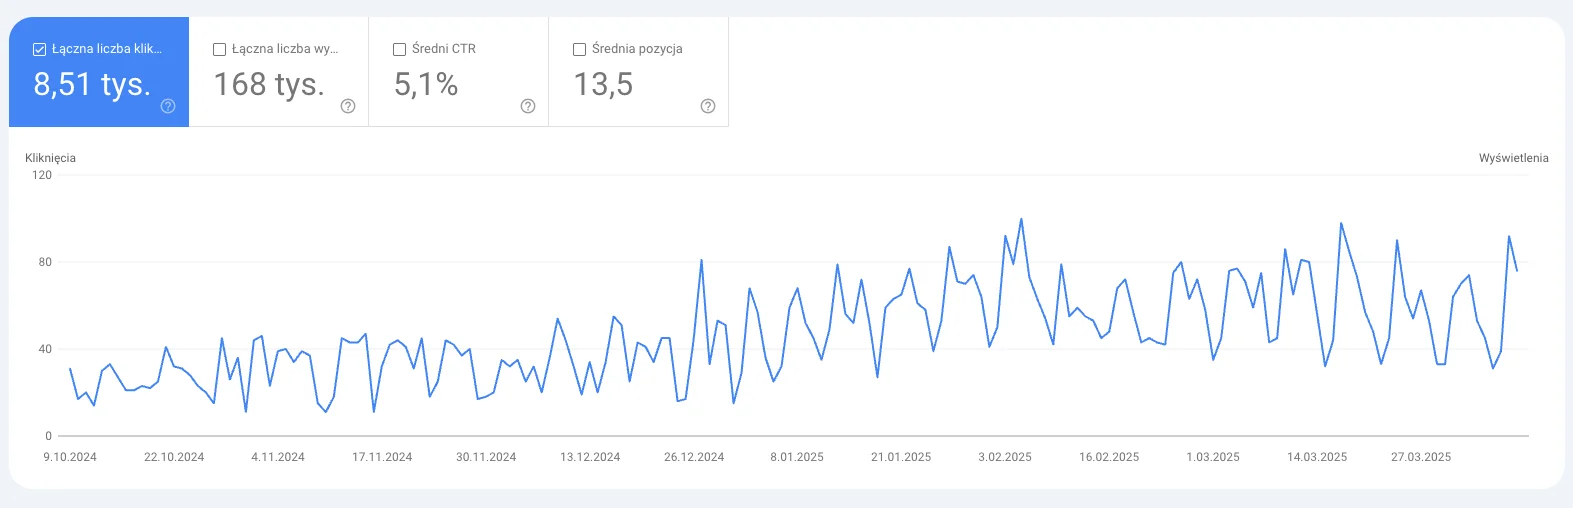Select the 3.02.2025 date label
This screenshot has width=1573, height=508.
coord(1005,457)
